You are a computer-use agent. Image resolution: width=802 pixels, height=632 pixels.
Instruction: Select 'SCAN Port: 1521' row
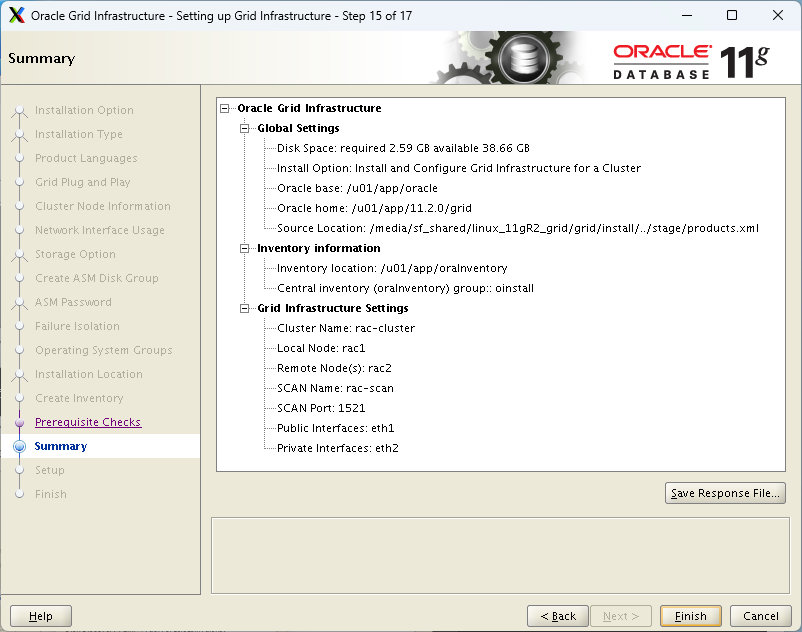[x=321, y=408]
